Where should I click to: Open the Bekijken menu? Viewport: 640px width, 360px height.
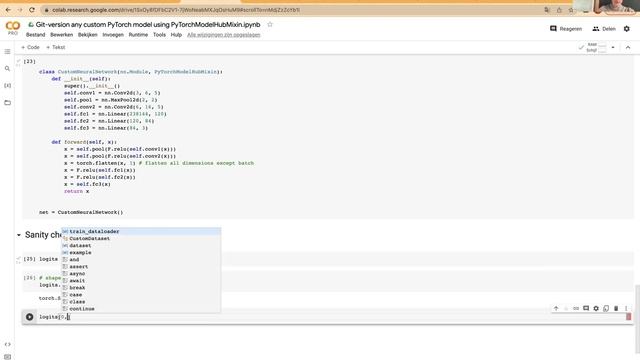click(87, 35)
